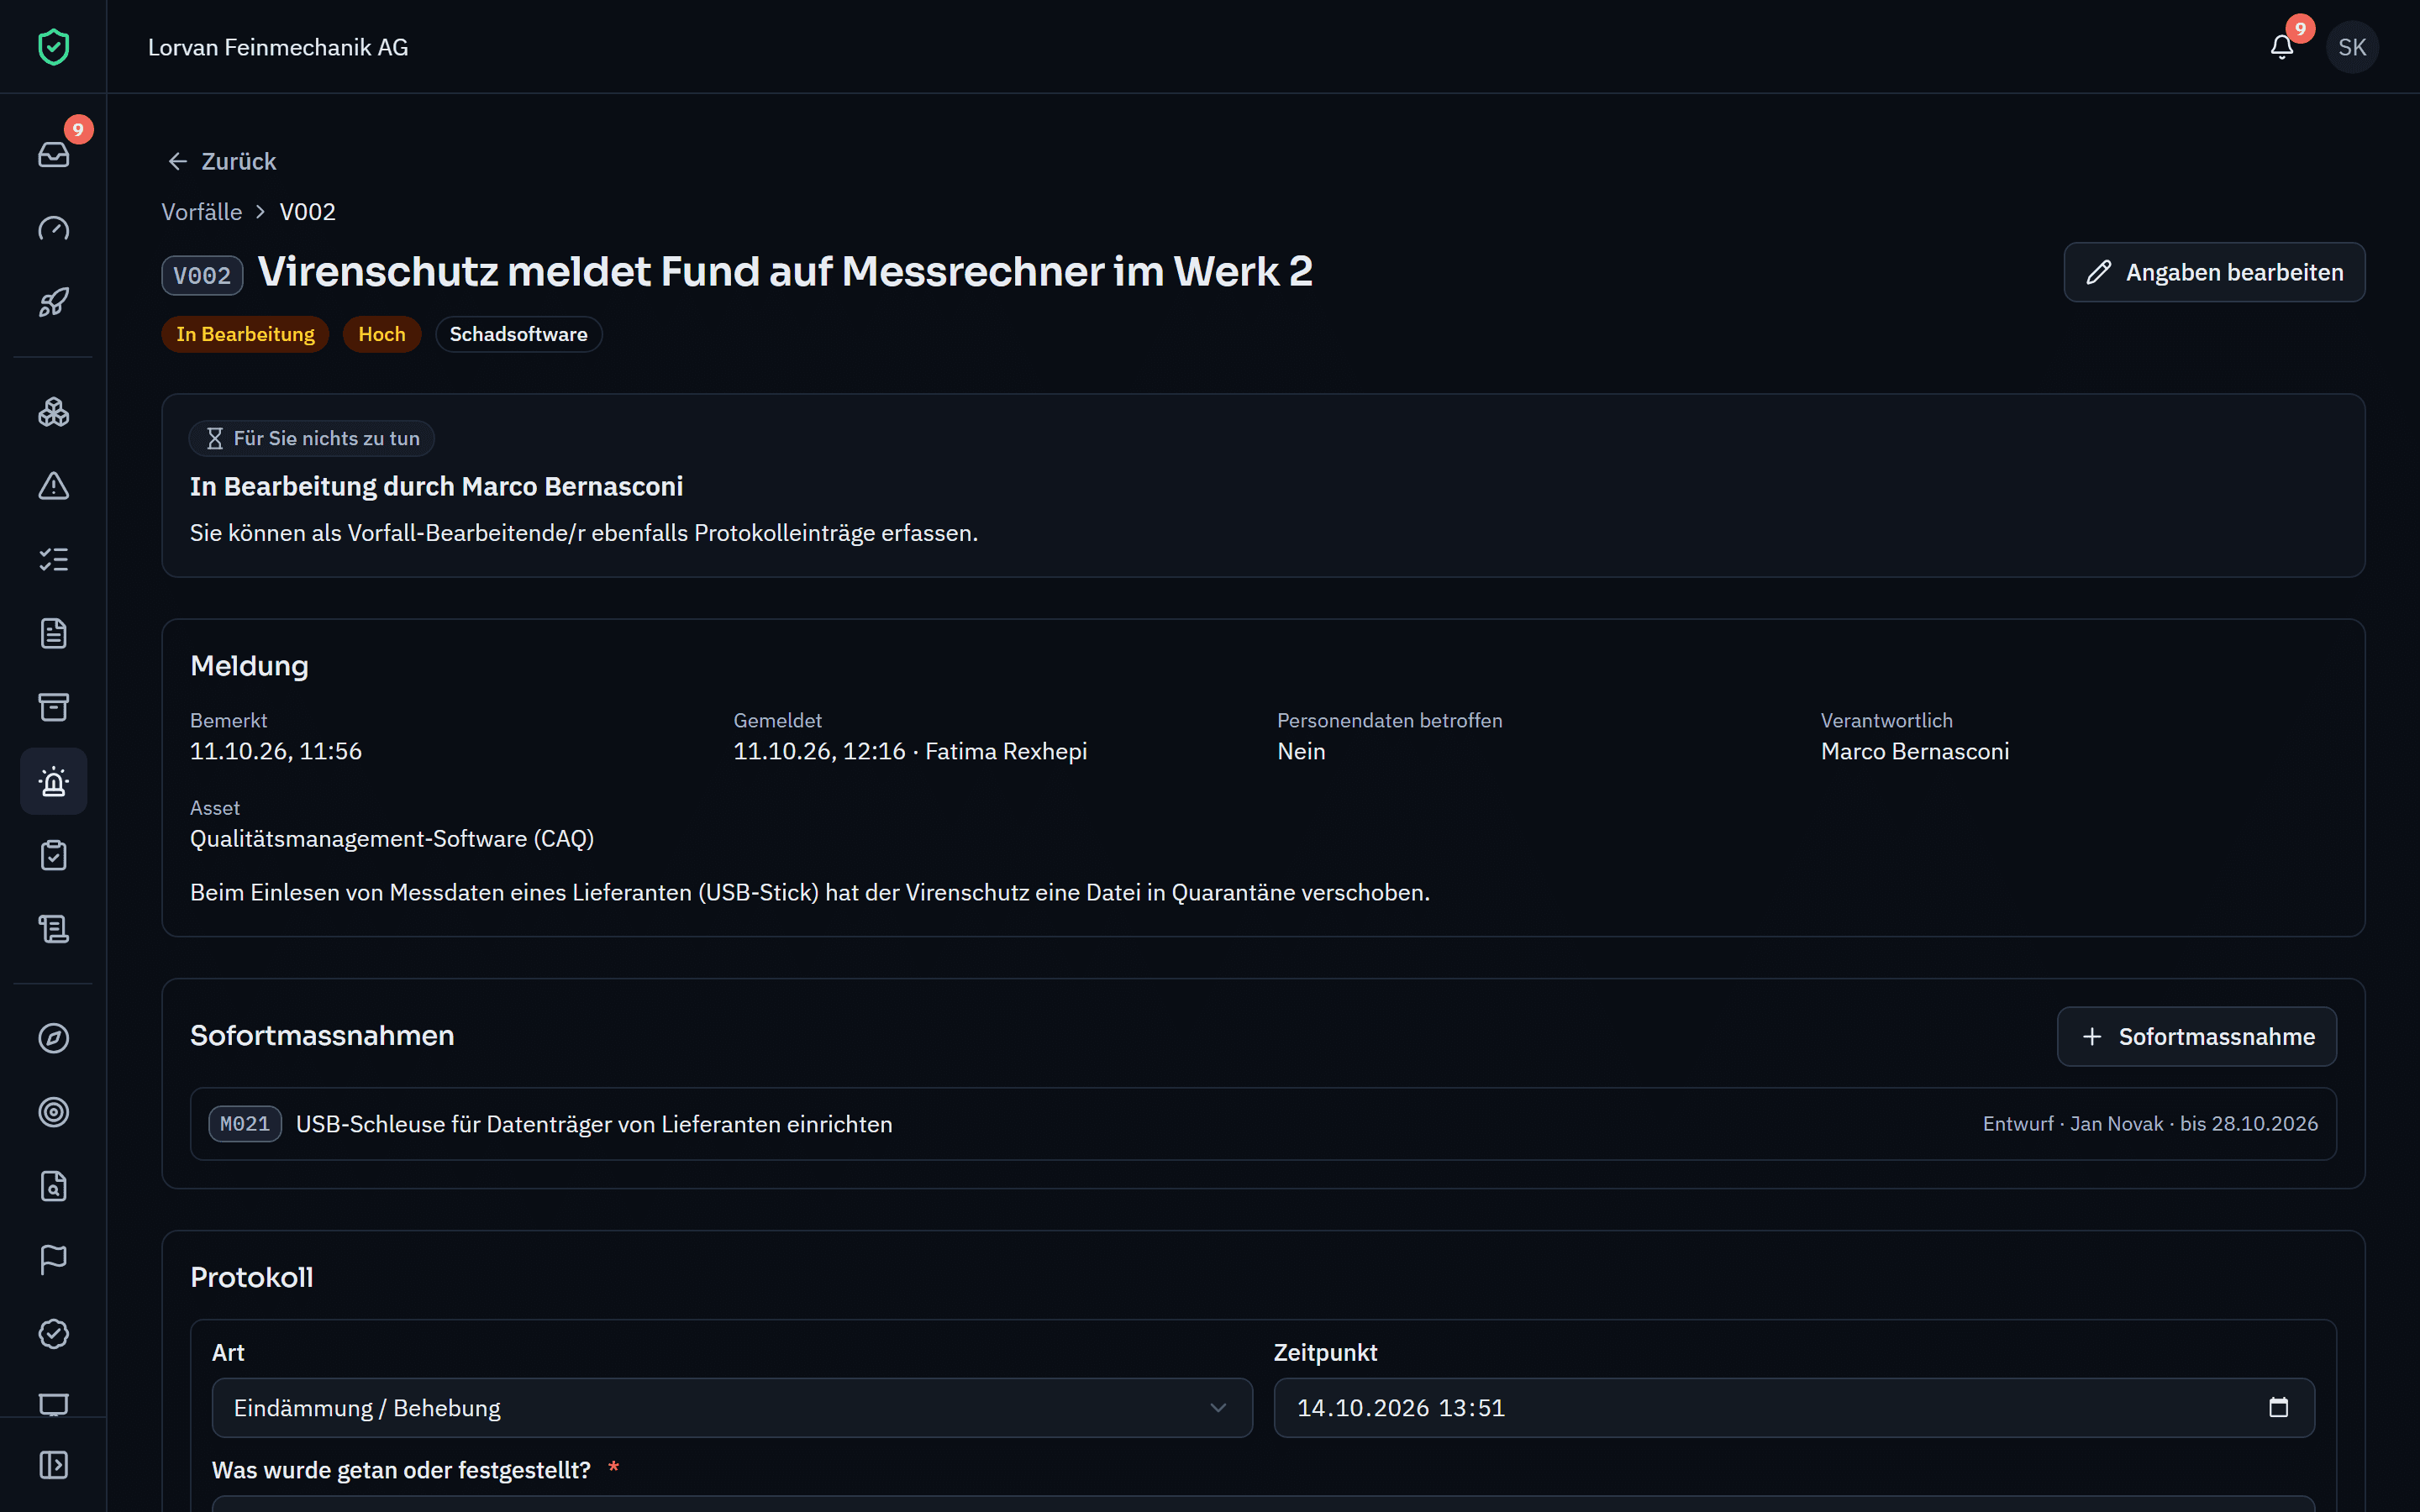Open the warning triangle risks icon
The height and width of the screenshot is (1512, 2420).
pos(53,486)
